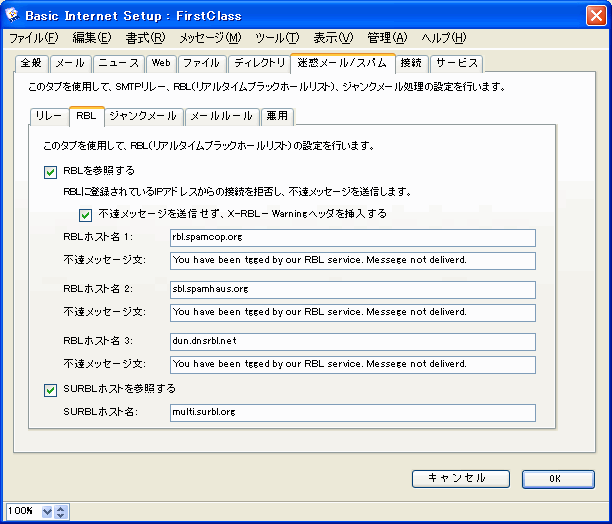Switch to the ジャンクメール sub-tab
Viewport: 612px width, 524px height.
tap(142, 116)
